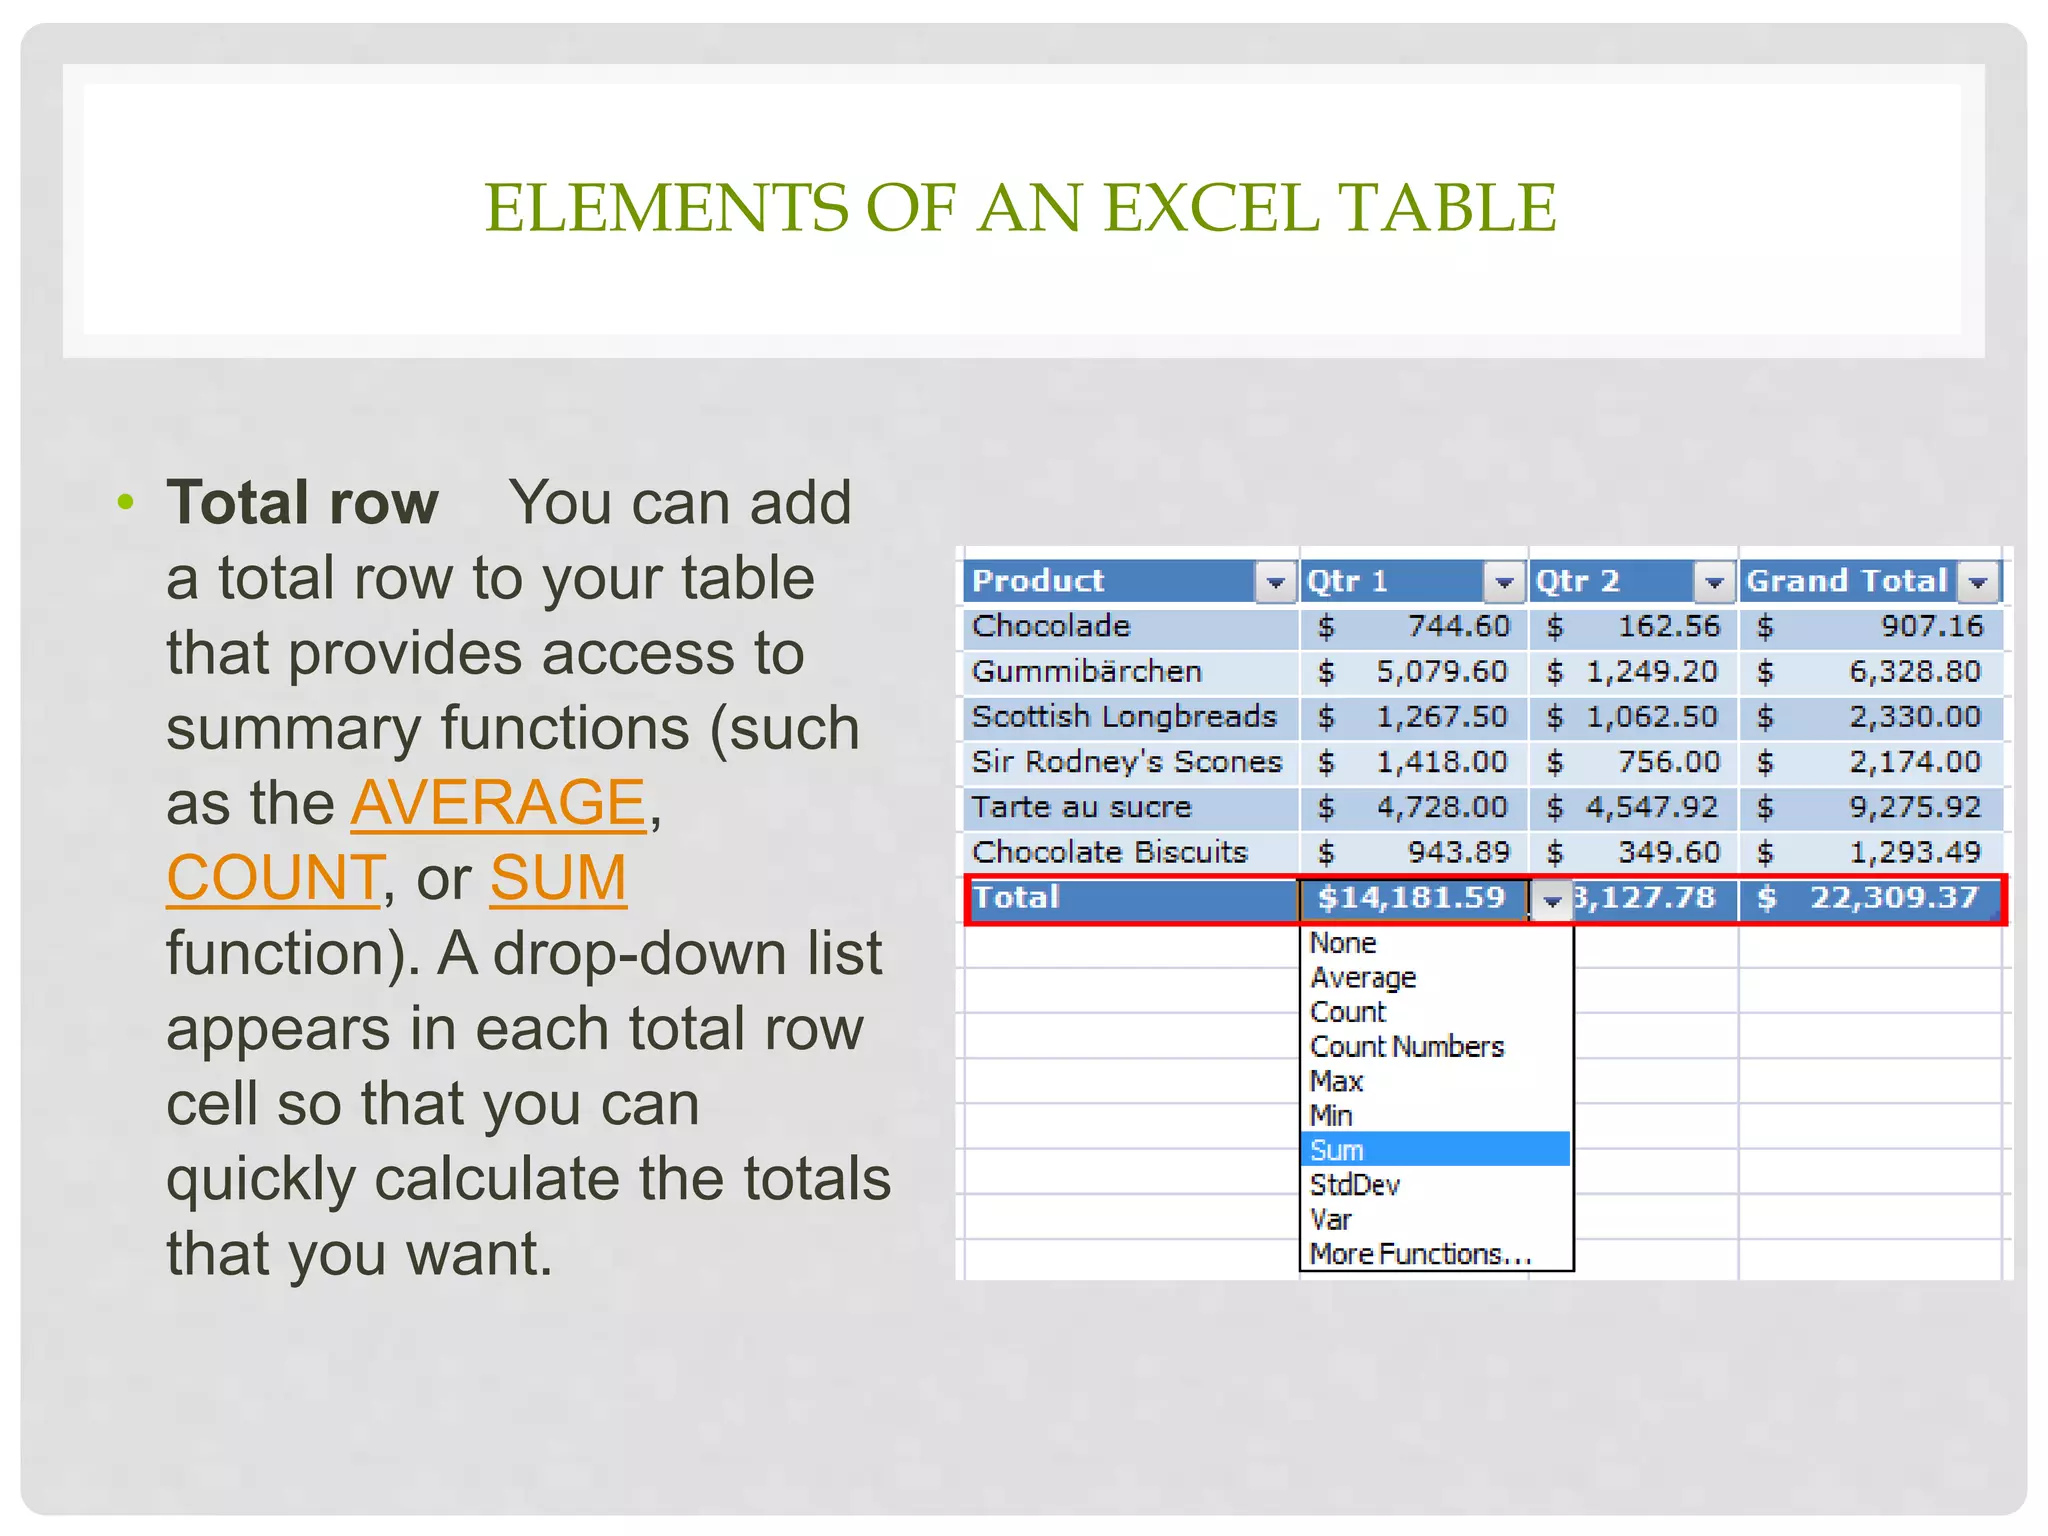The image size is (2048, 1536).
Task: Open the Qtr 1 column filter dropdown
Action: point(1503,582)
